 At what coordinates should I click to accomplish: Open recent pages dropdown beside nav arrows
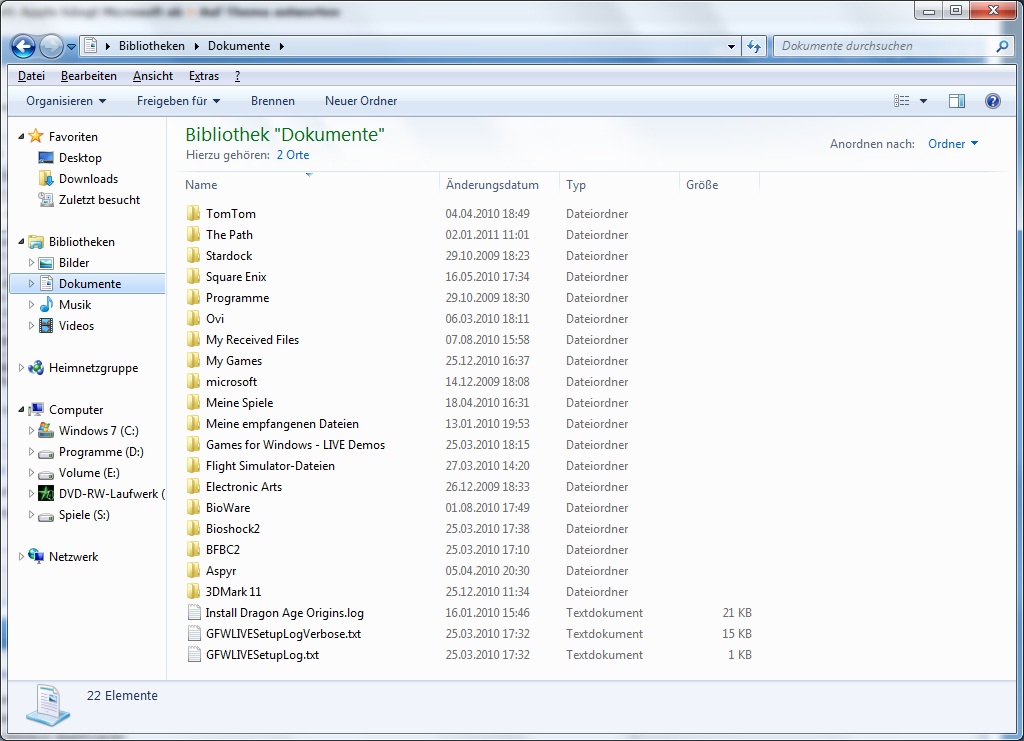[71, 47]
